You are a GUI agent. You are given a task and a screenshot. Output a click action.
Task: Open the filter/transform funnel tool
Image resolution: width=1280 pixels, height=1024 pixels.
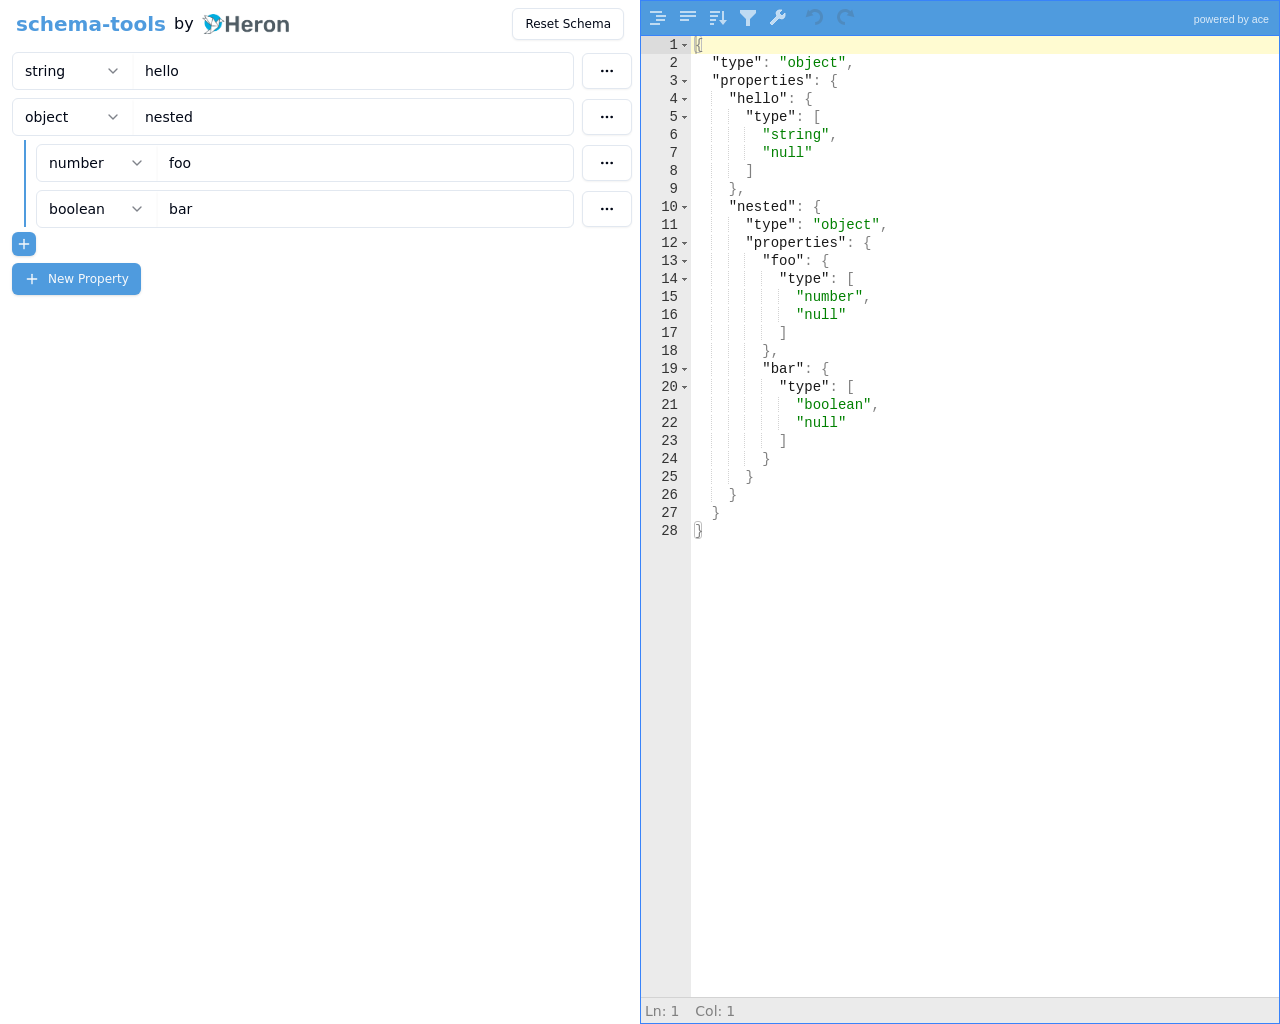(748, 18)
